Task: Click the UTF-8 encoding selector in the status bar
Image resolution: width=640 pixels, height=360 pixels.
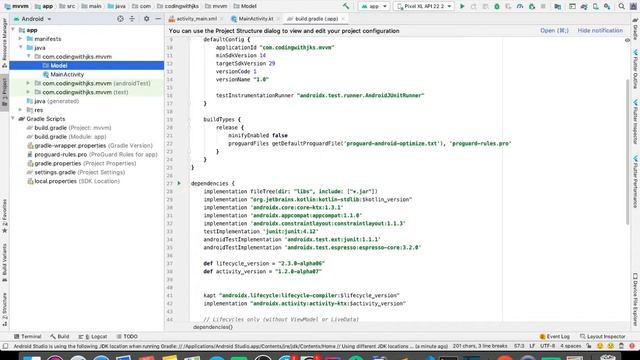Action: (x=547, y=346)
